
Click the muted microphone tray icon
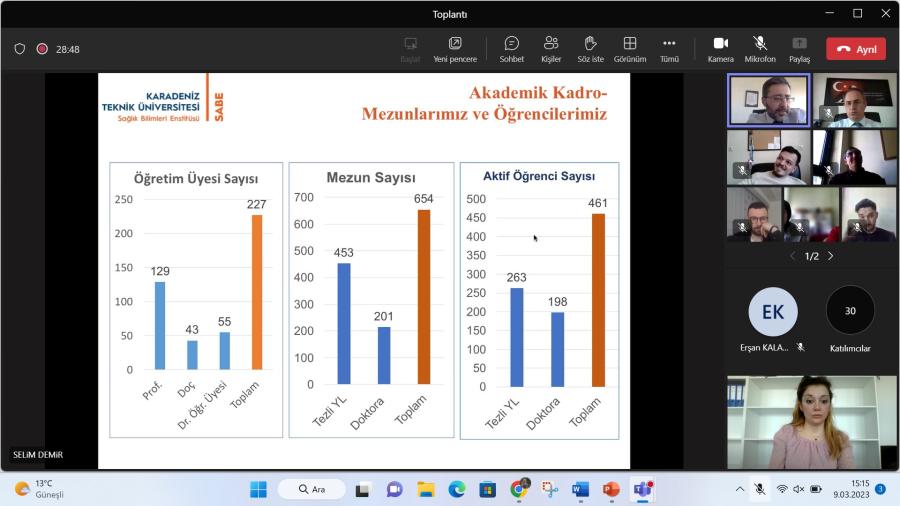(x=759, y=489)
